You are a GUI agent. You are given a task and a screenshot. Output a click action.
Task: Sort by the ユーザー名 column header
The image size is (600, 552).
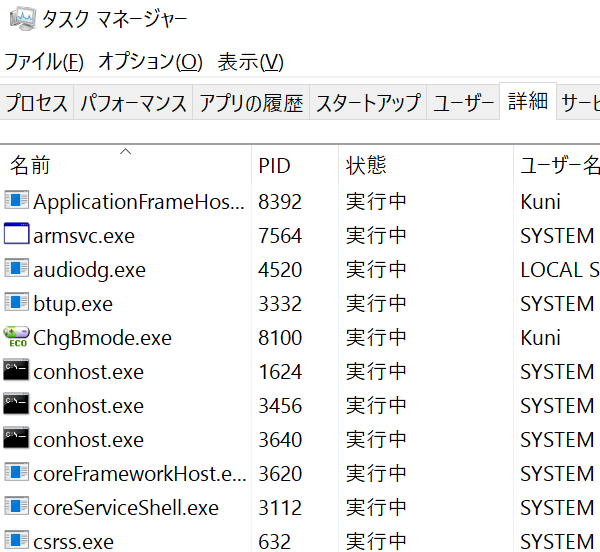(557, 165)
